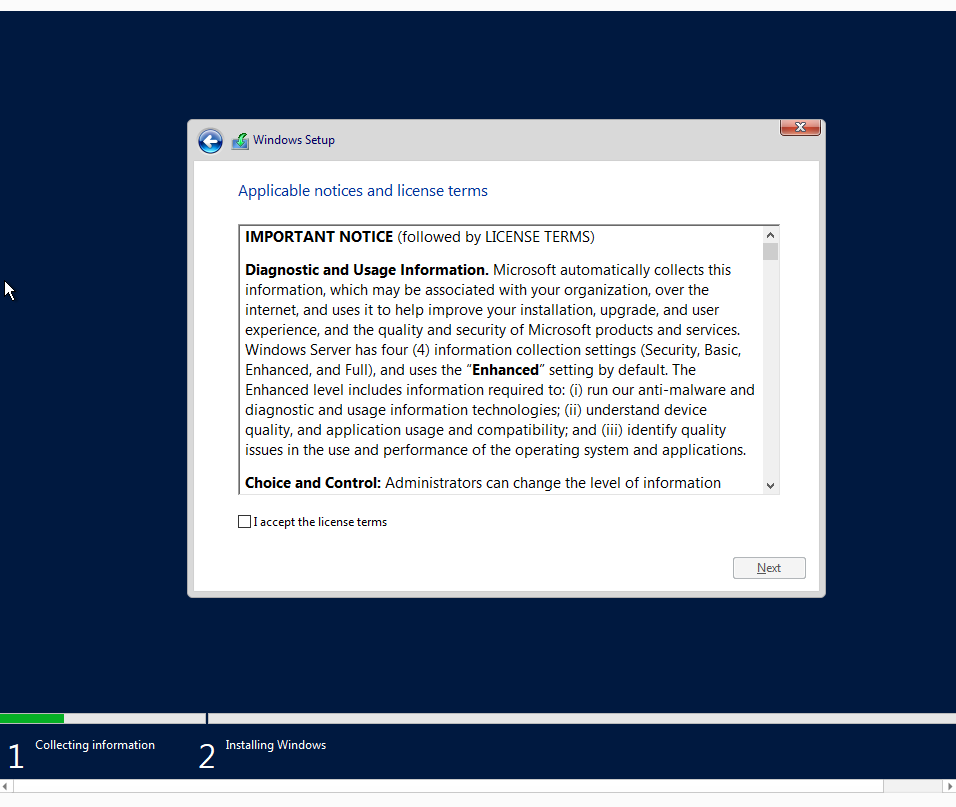Viewport: 956px width, 807px height.
Task: Click the license text scroll up arrow
Action: point(770,235)
